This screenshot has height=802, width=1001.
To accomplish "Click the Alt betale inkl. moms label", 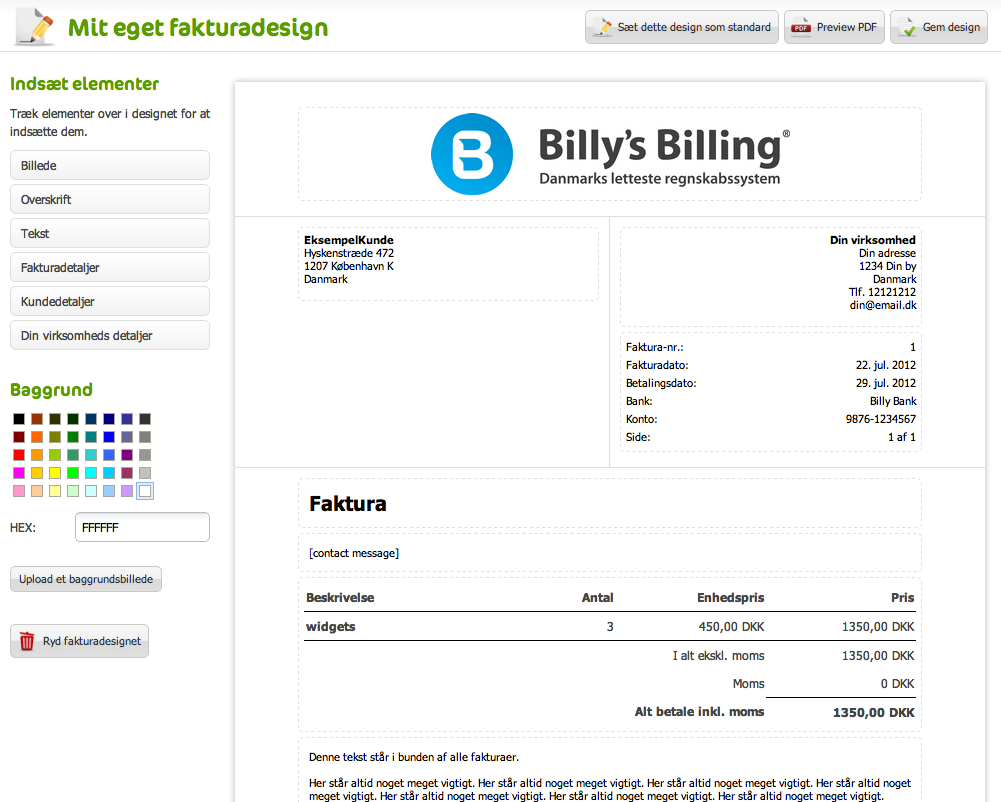I will tap(699, 711).
